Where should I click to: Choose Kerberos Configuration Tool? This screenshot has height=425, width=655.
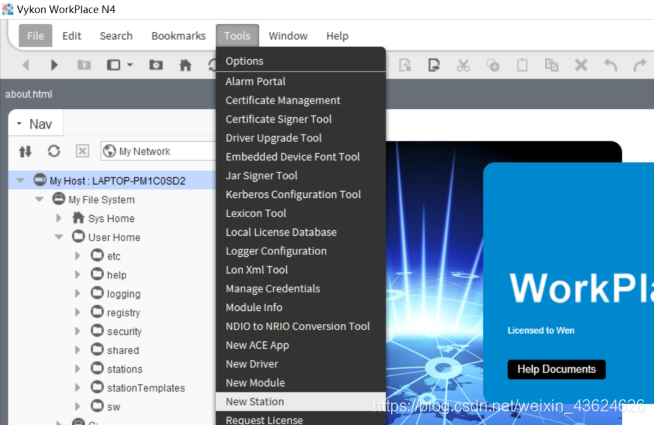(x=301, y=194)
